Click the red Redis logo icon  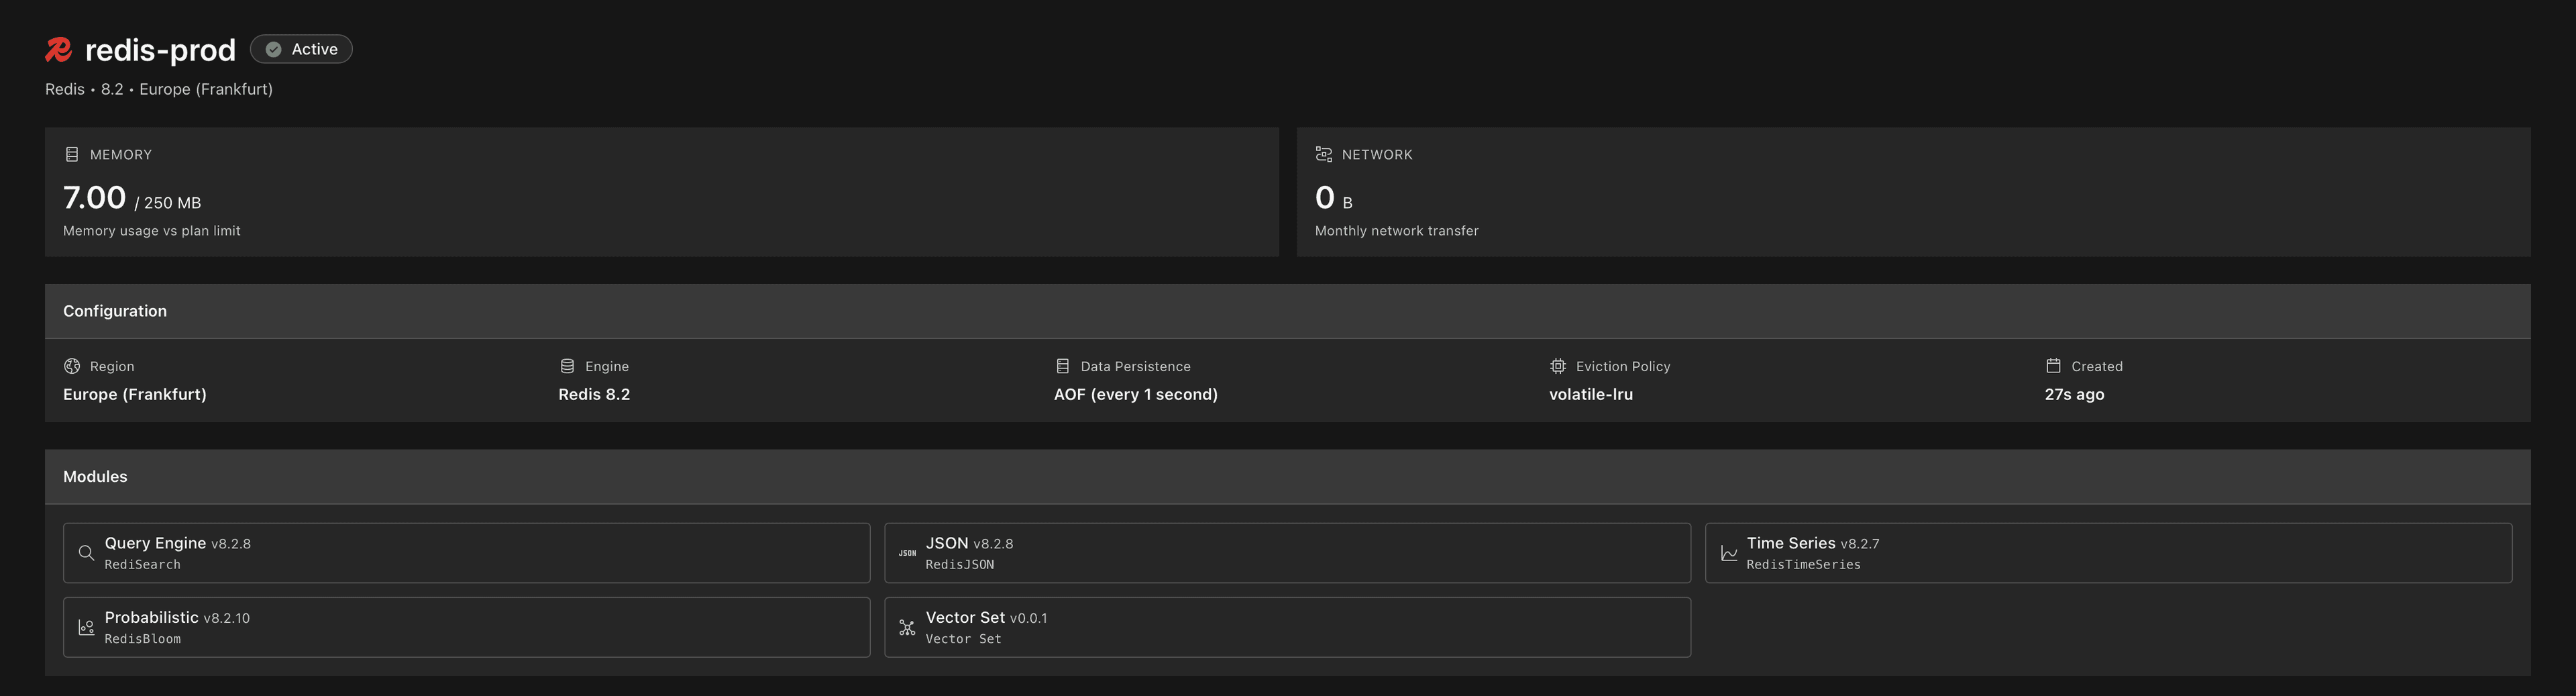[59, 49]
